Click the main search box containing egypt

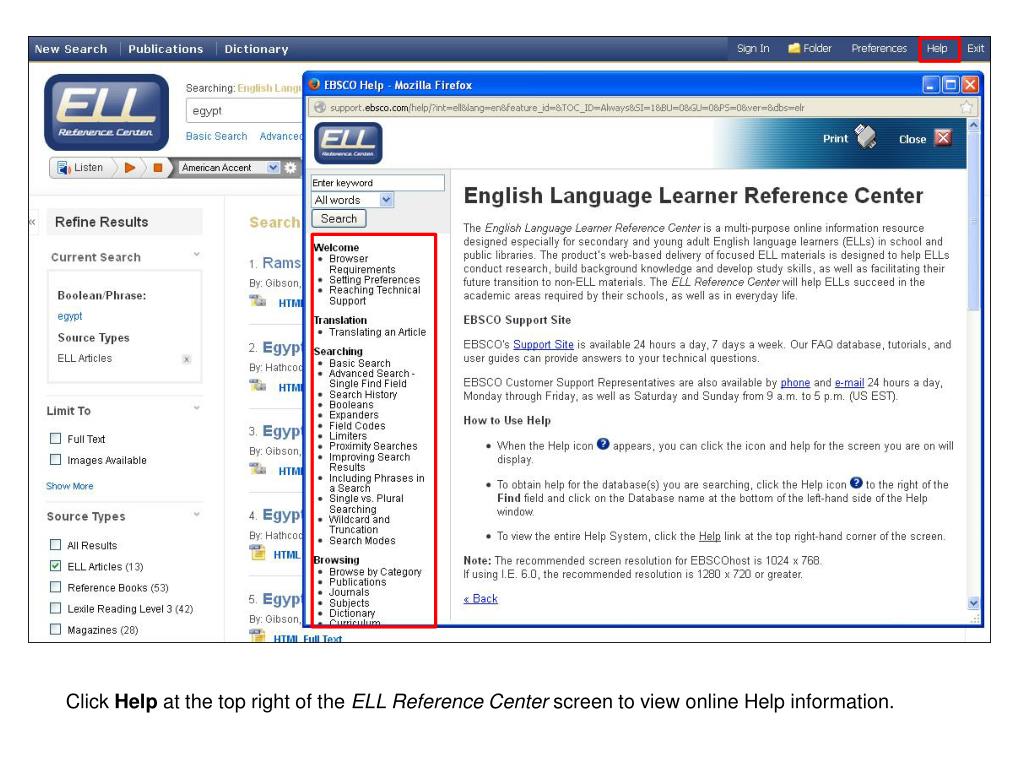(x=245, y=111)
